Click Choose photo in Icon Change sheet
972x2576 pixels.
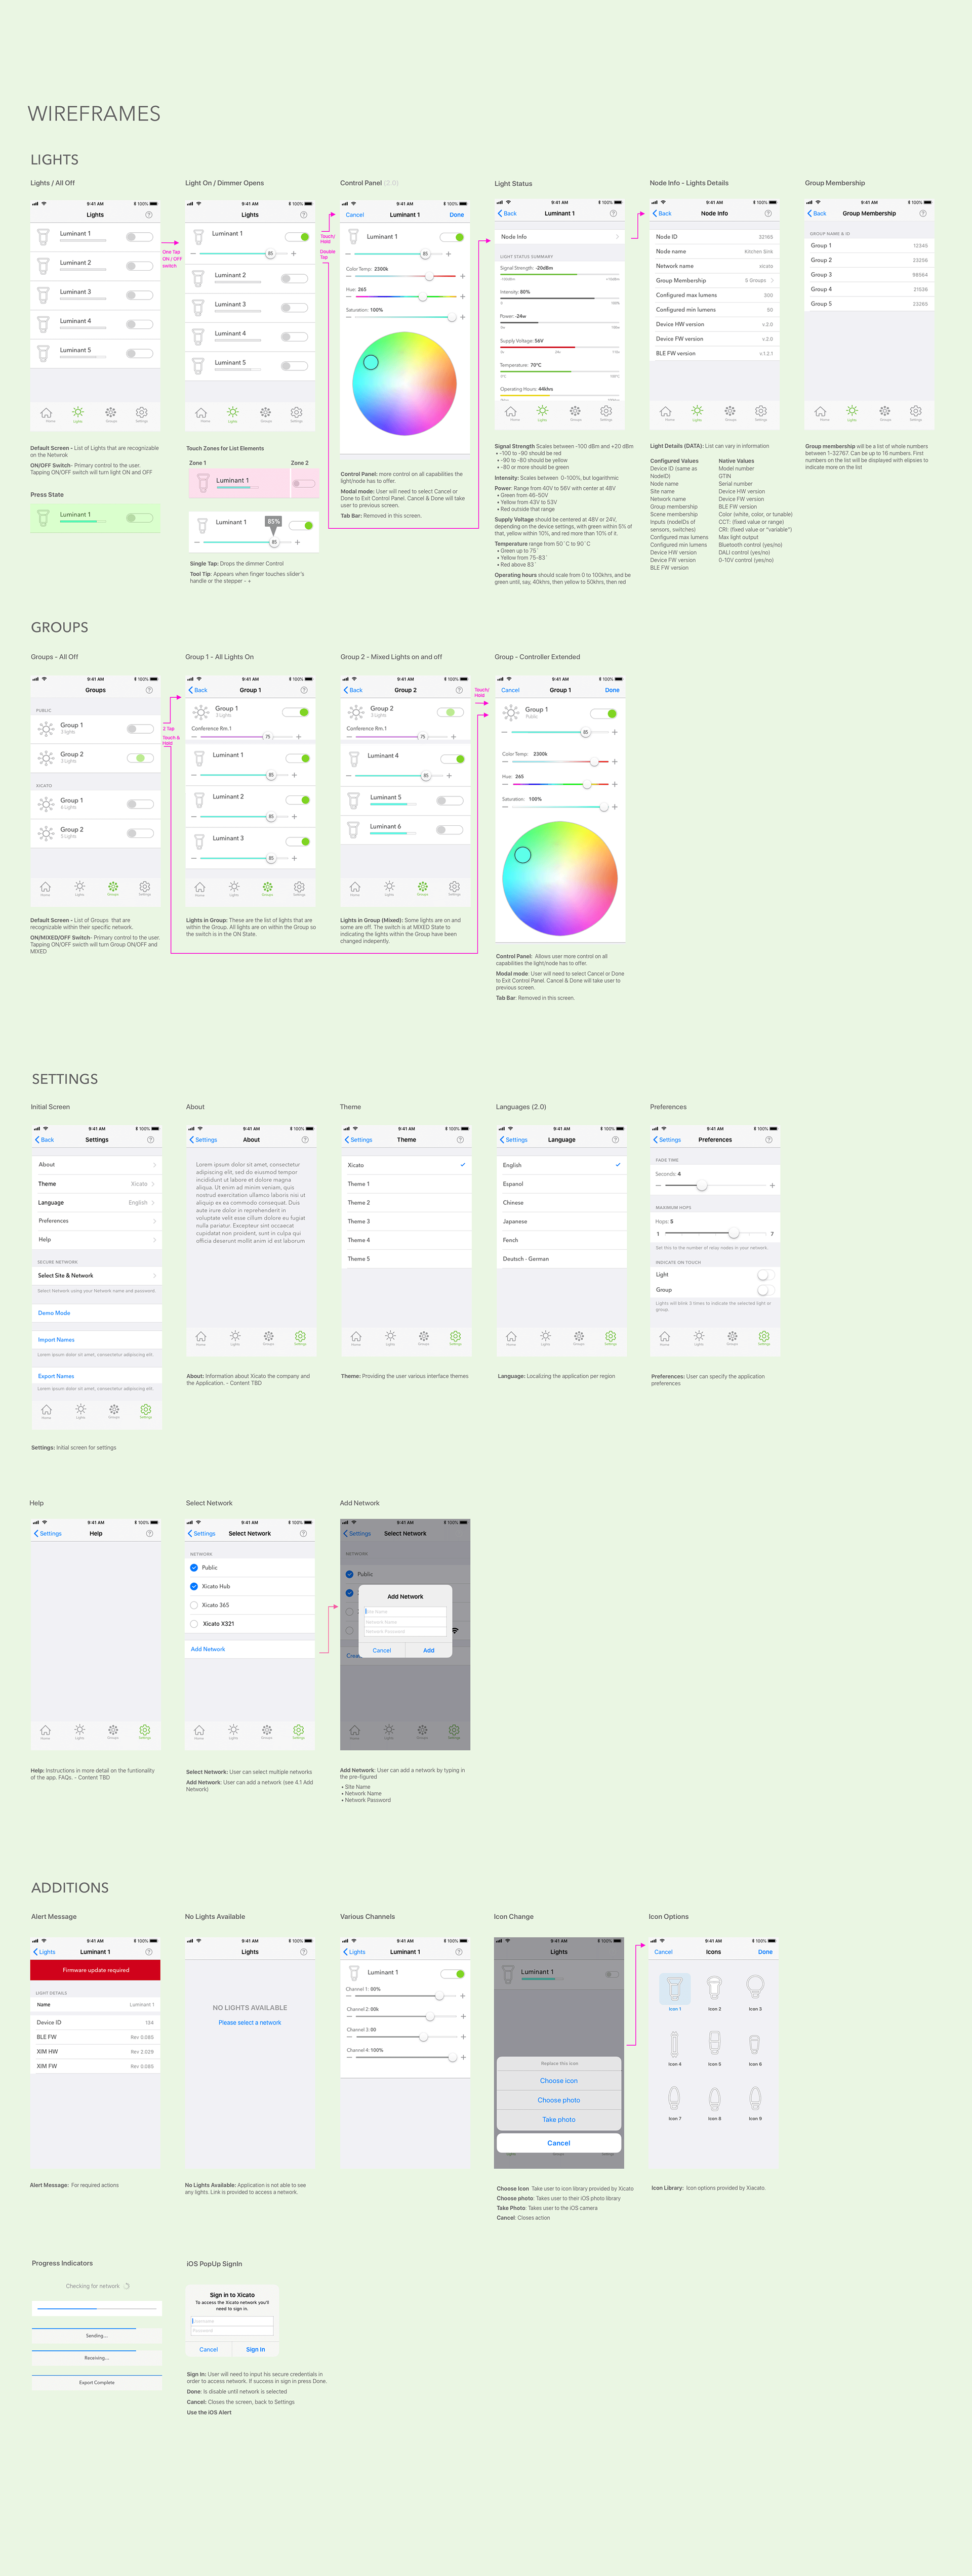coord(559,2100)
